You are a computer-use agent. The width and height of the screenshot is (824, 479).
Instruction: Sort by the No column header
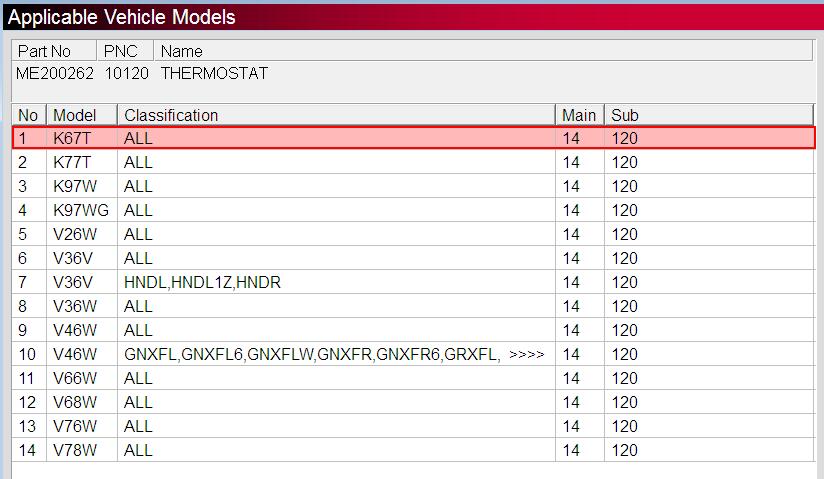click(x=29, y=115)
